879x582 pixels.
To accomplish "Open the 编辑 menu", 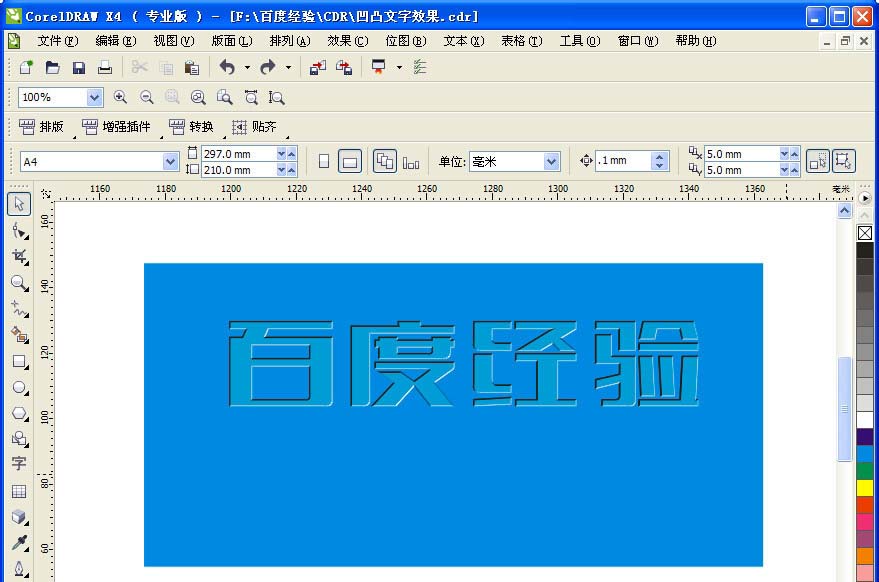I will (116, 41).
